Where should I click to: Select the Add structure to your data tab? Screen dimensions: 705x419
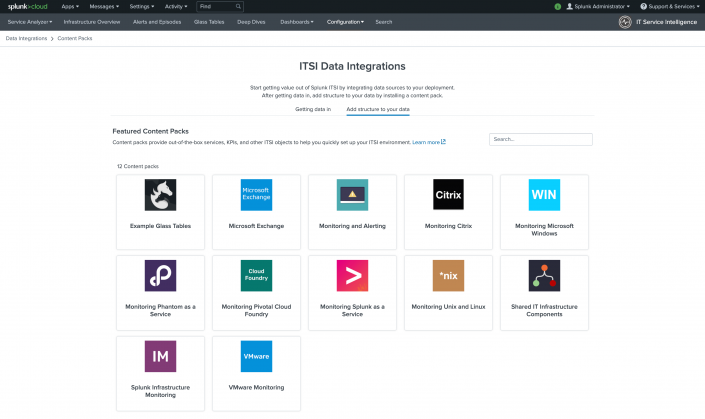click(x=378, y=109)
